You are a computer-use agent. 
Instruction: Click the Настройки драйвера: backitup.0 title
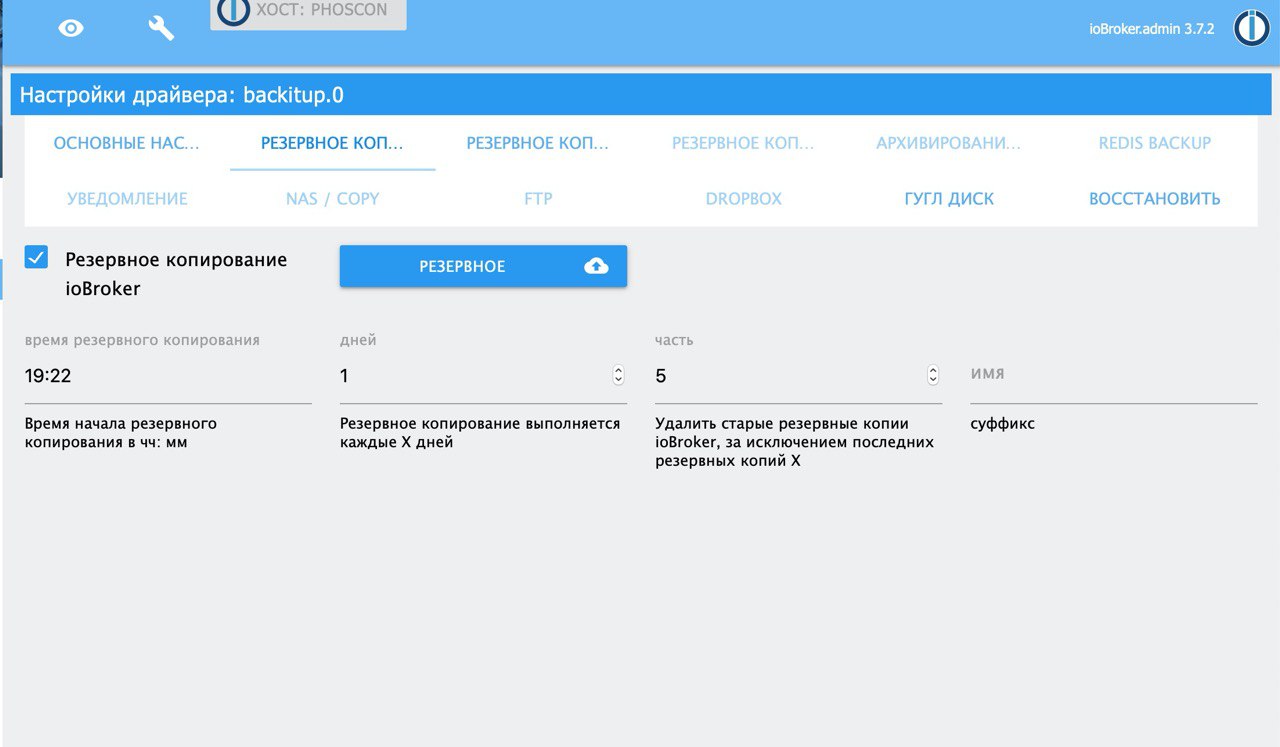click(x=182, y=96)
